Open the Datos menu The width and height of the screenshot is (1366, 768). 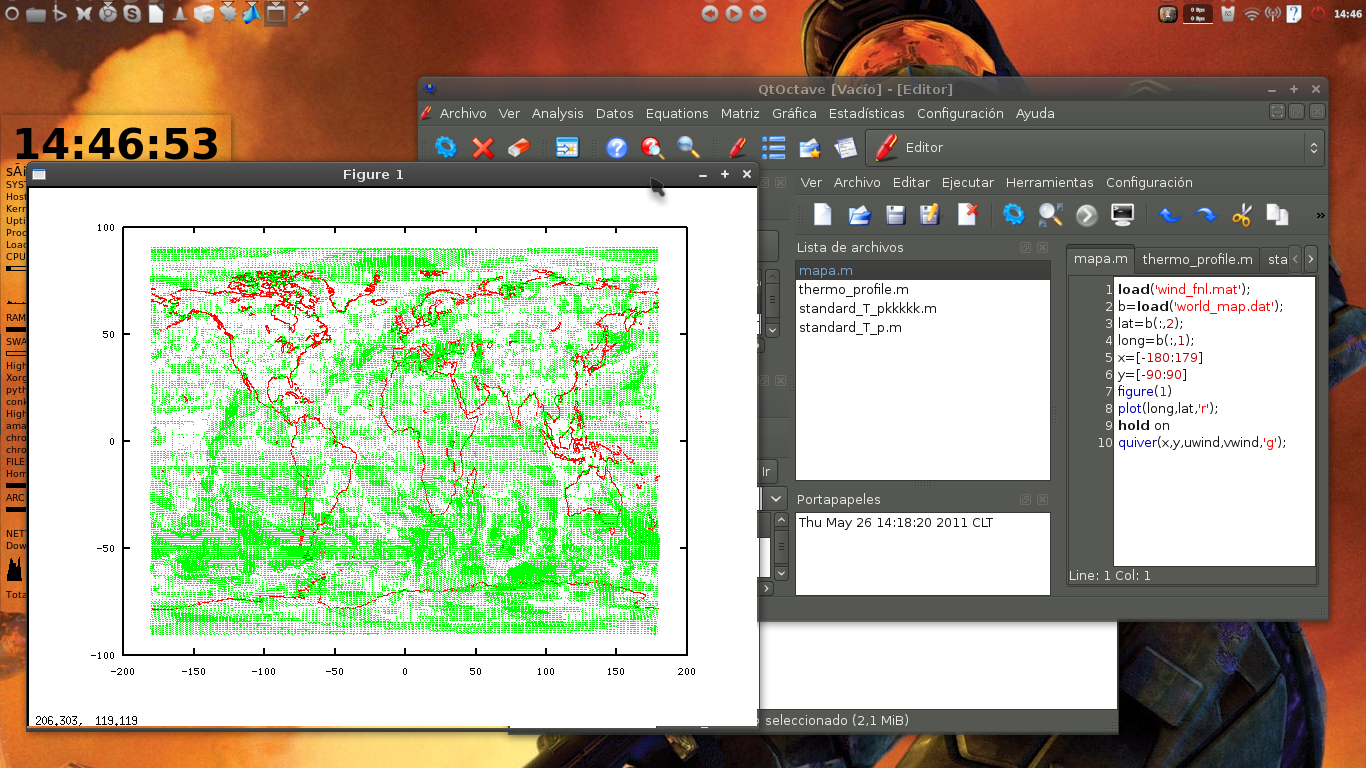click(x=615, y=113)
